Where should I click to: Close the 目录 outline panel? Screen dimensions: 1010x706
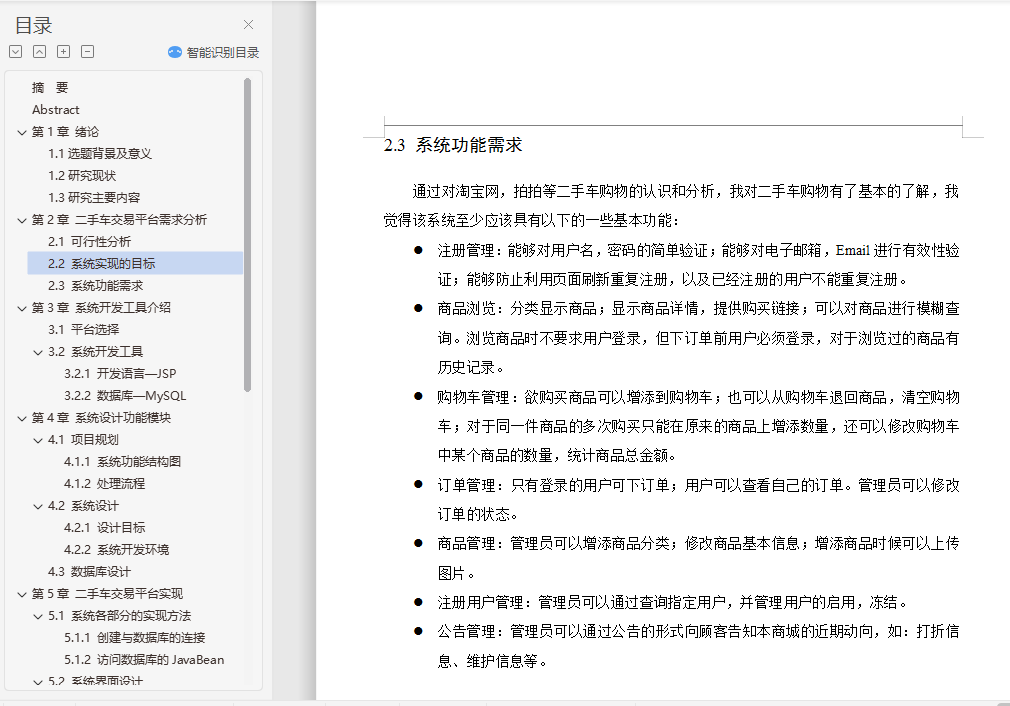click(249, 24)
